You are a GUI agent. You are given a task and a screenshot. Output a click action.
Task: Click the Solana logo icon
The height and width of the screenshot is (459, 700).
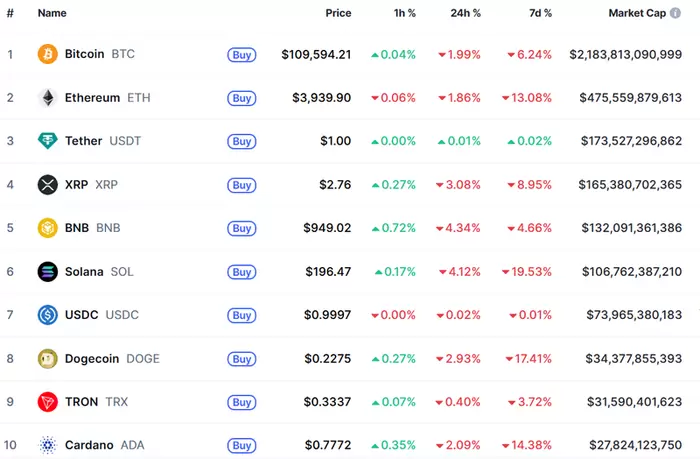coord(47,272)
